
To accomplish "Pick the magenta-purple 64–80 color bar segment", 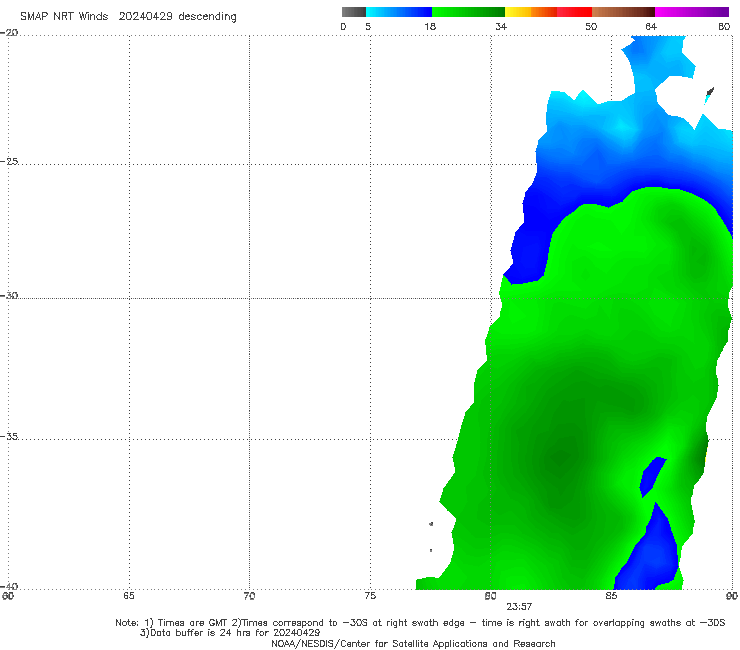I will (692, 12).
